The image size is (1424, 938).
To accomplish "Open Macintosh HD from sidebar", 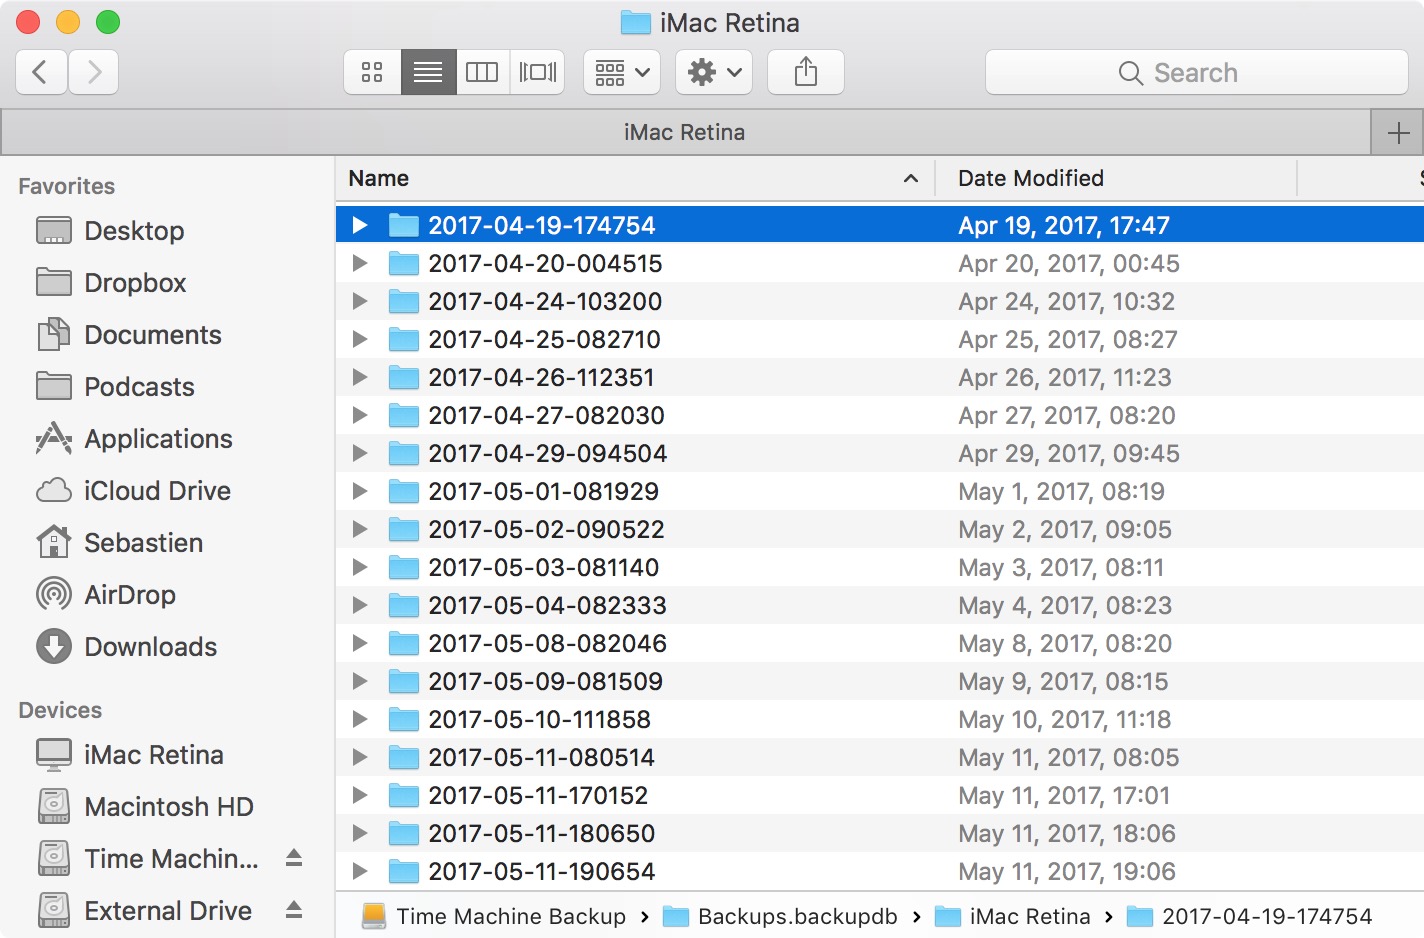I will pos(168,807).
